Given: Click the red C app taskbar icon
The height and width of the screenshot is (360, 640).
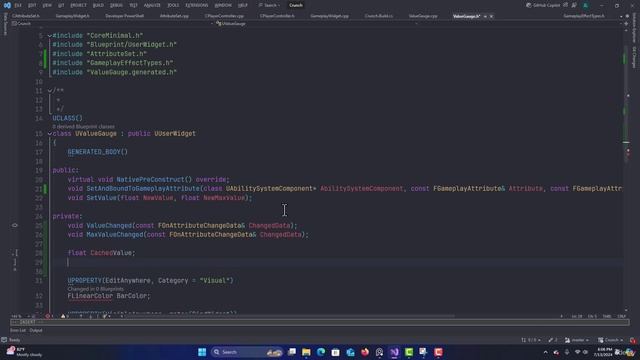Looking at the screenshot, I should [438, 352].
